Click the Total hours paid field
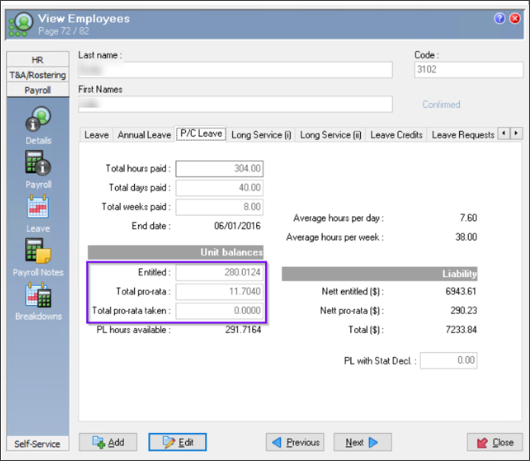Viewport: 530px width, 461px height. click(x=219, y=168)
